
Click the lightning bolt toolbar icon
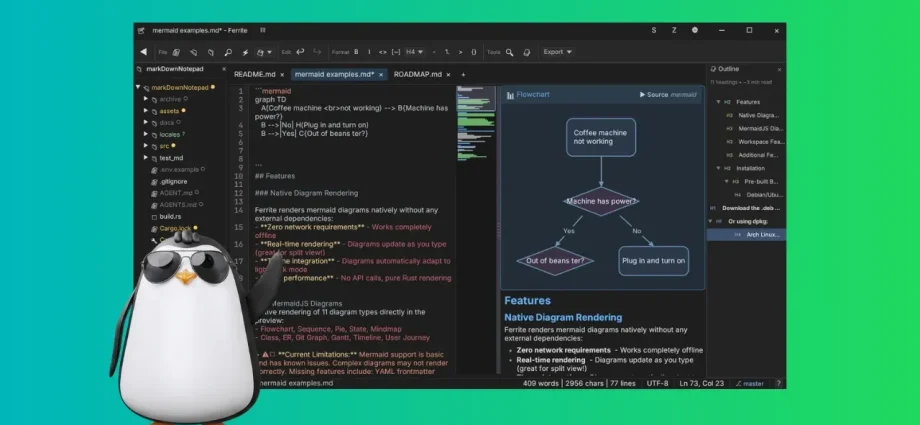[x=245, y=52]
